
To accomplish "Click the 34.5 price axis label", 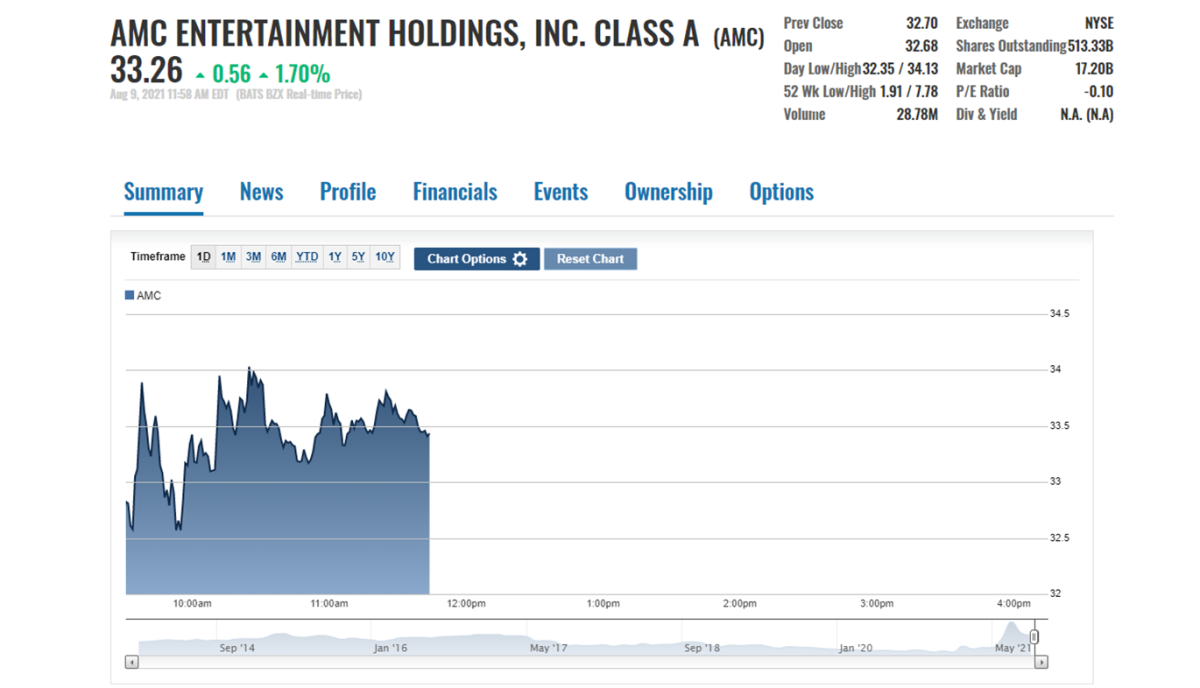I will coord(1060,314).
